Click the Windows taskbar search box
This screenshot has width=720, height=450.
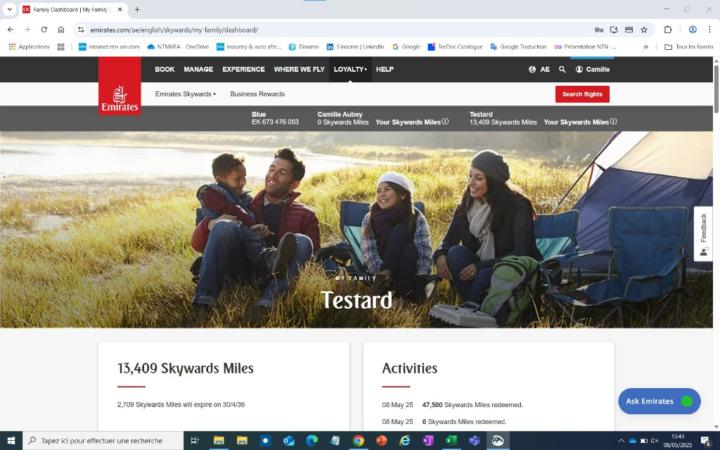(x=103, y=441)
